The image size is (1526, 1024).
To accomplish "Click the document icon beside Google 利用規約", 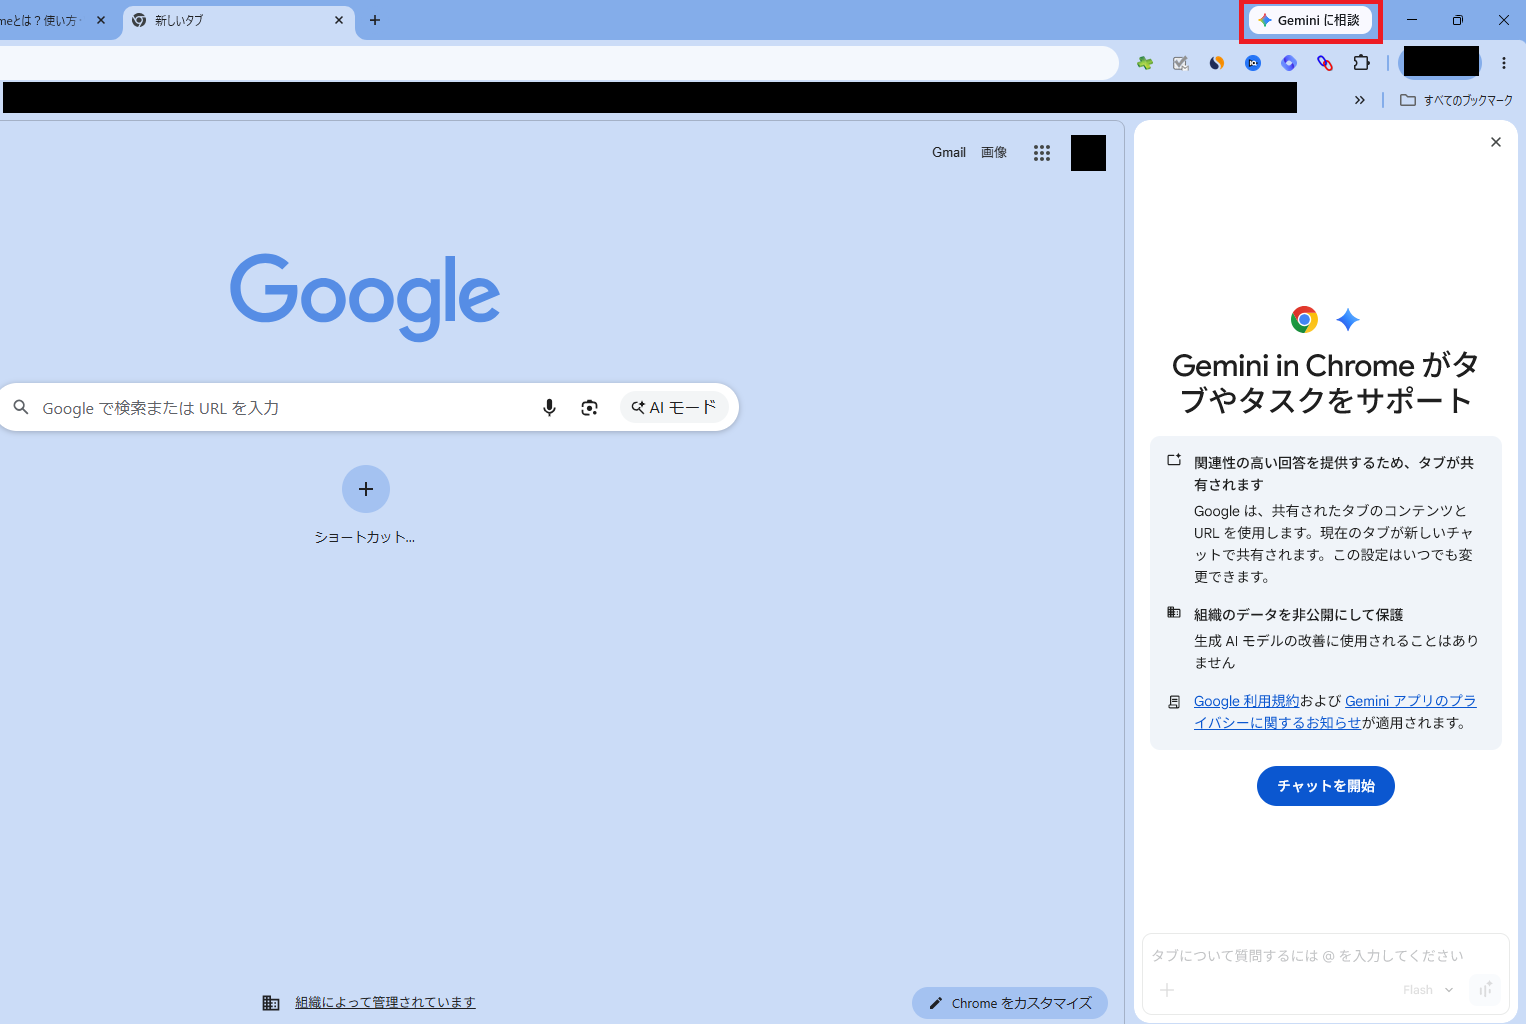I will tap(1174, 702).
